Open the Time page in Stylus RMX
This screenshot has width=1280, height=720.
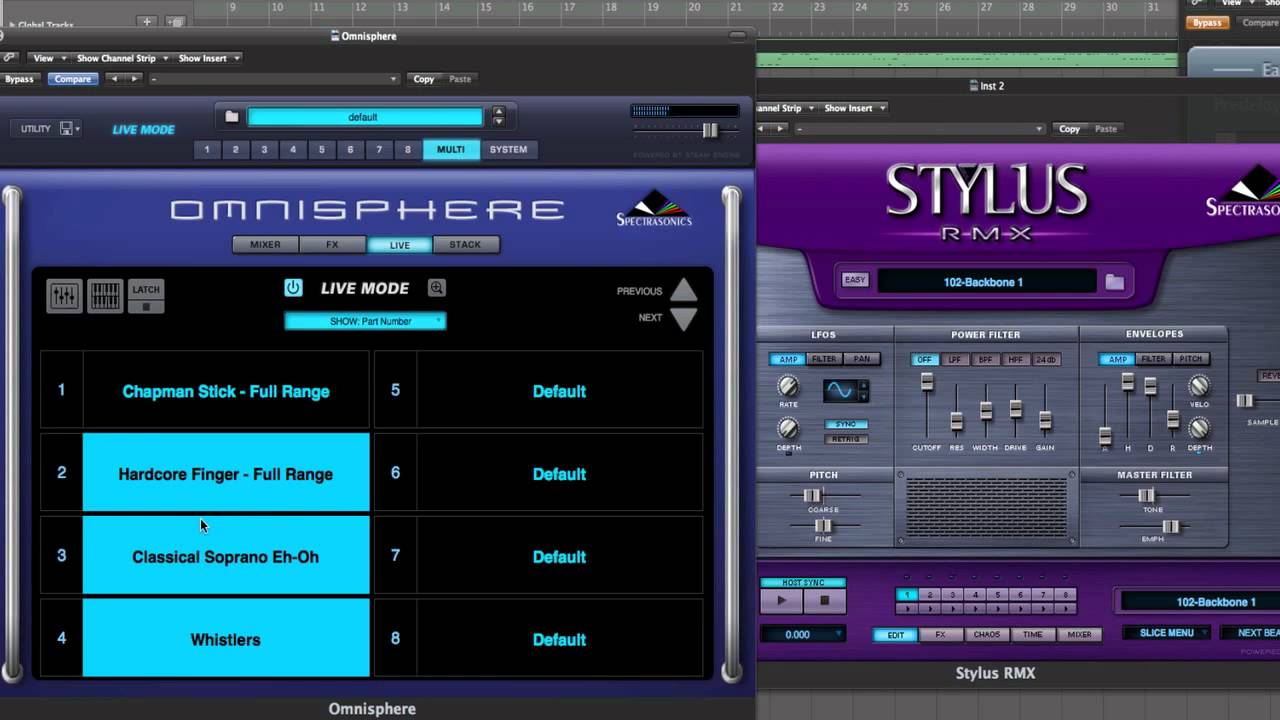click(x=1032, y=634)
